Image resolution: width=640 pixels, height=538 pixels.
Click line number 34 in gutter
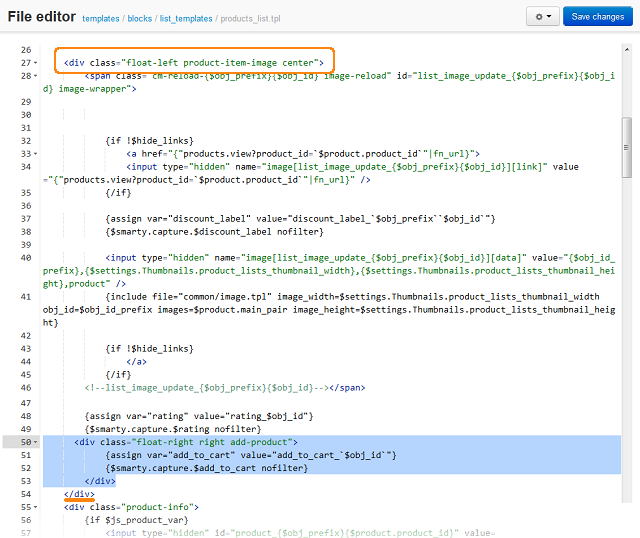coord(26,167)
